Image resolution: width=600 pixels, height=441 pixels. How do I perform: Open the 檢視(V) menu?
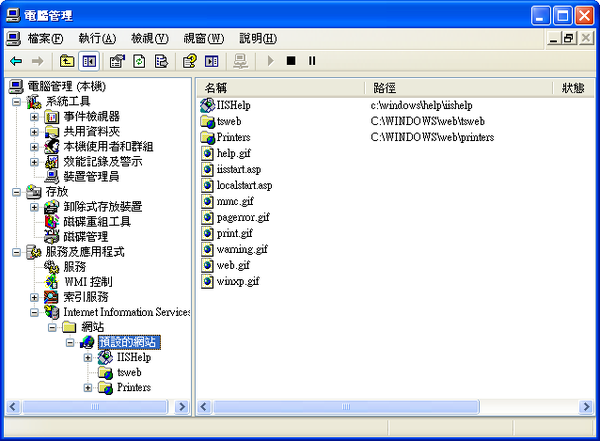(x=150, y=38)
